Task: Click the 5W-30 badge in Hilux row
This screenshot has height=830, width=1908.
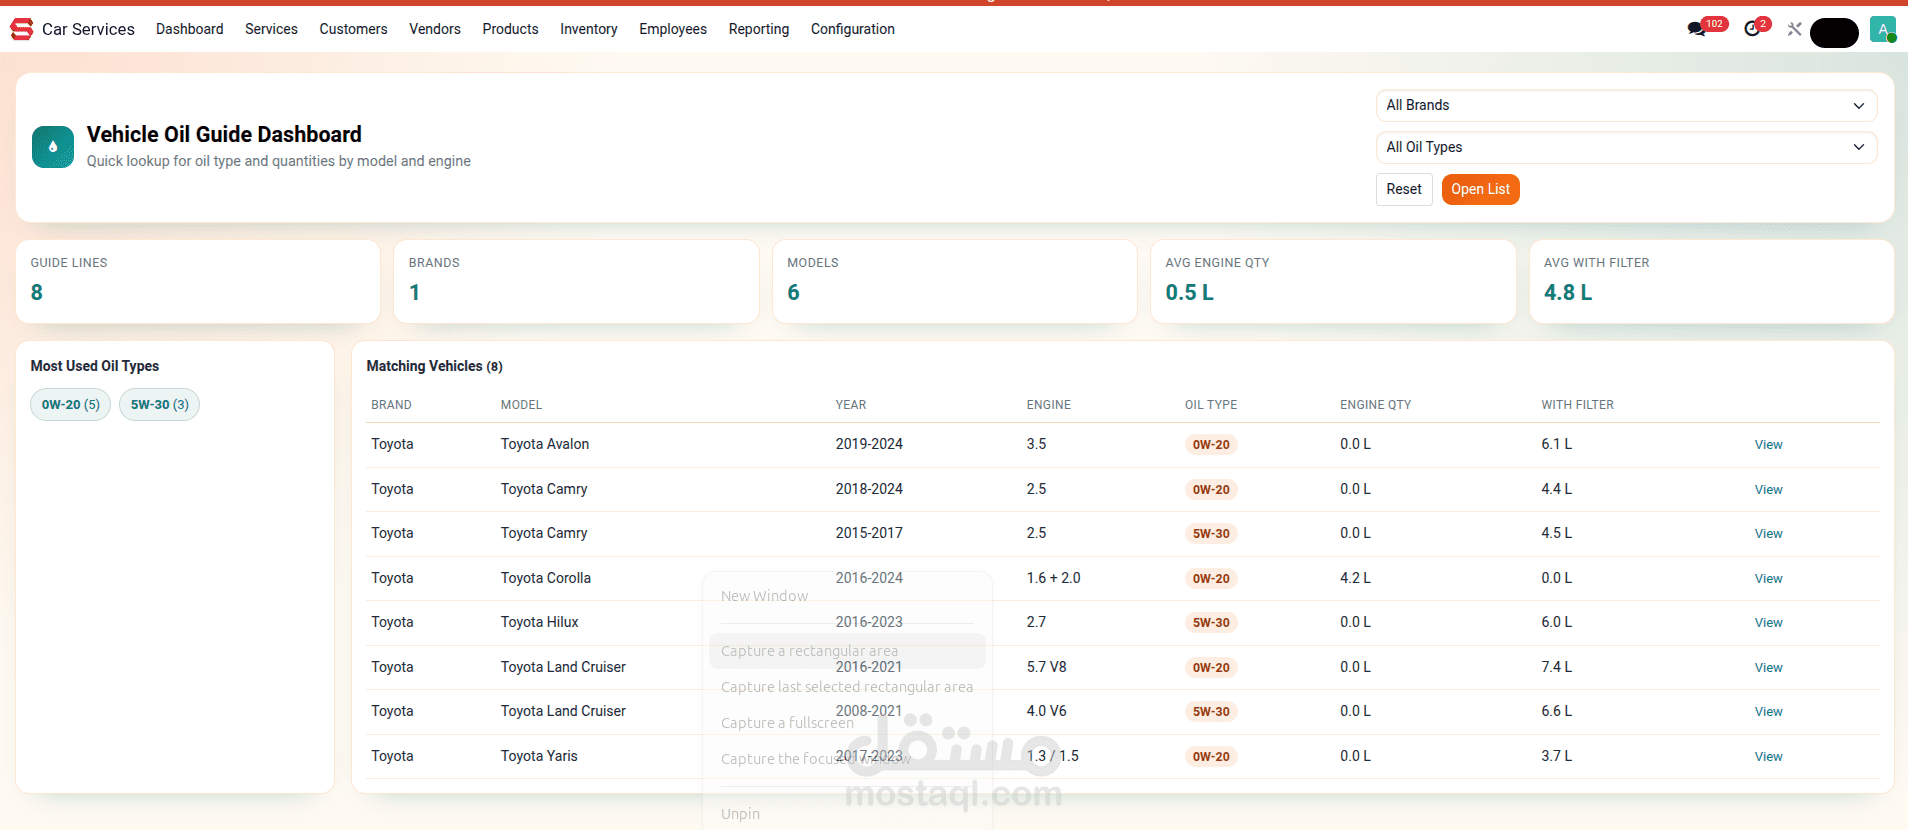Action: point(1211,623)
